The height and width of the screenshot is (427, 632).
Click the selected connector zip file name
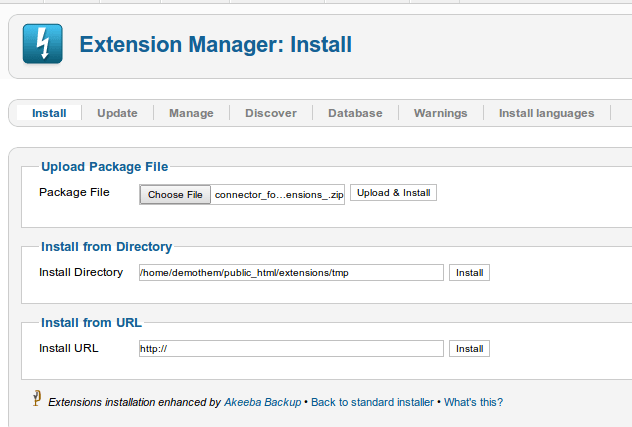(x=279, y=195)
